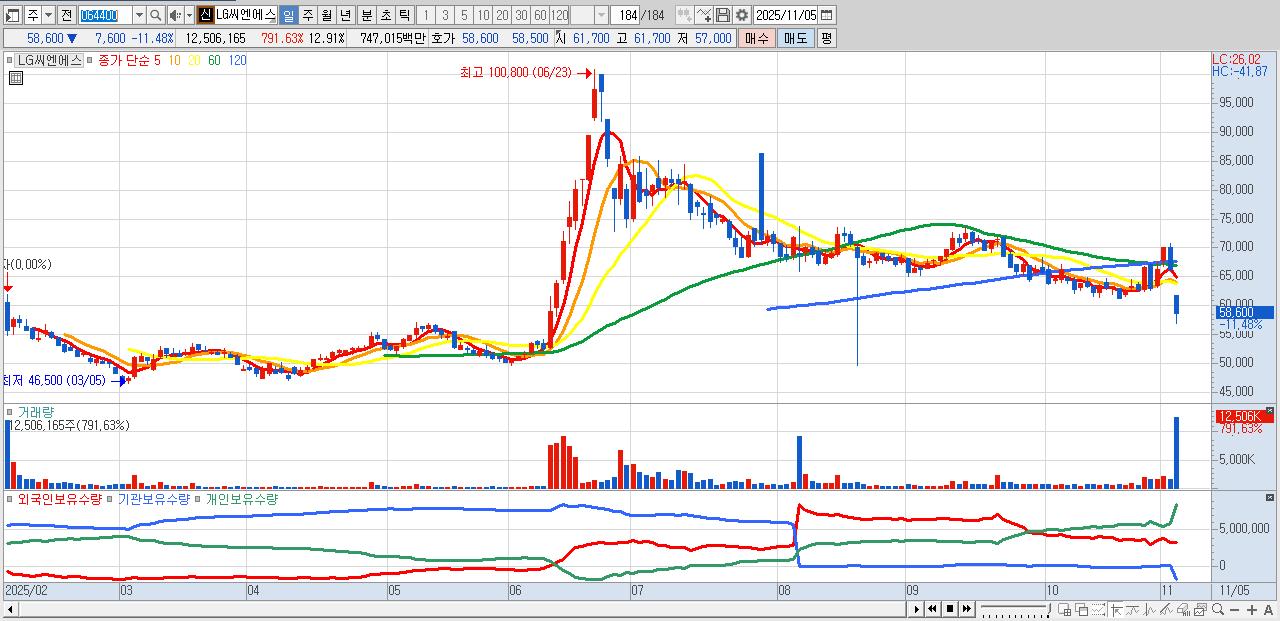Select the 월 (monthly) period toggle
This screenshot has width=1280, height=621.
pos(326,15)
